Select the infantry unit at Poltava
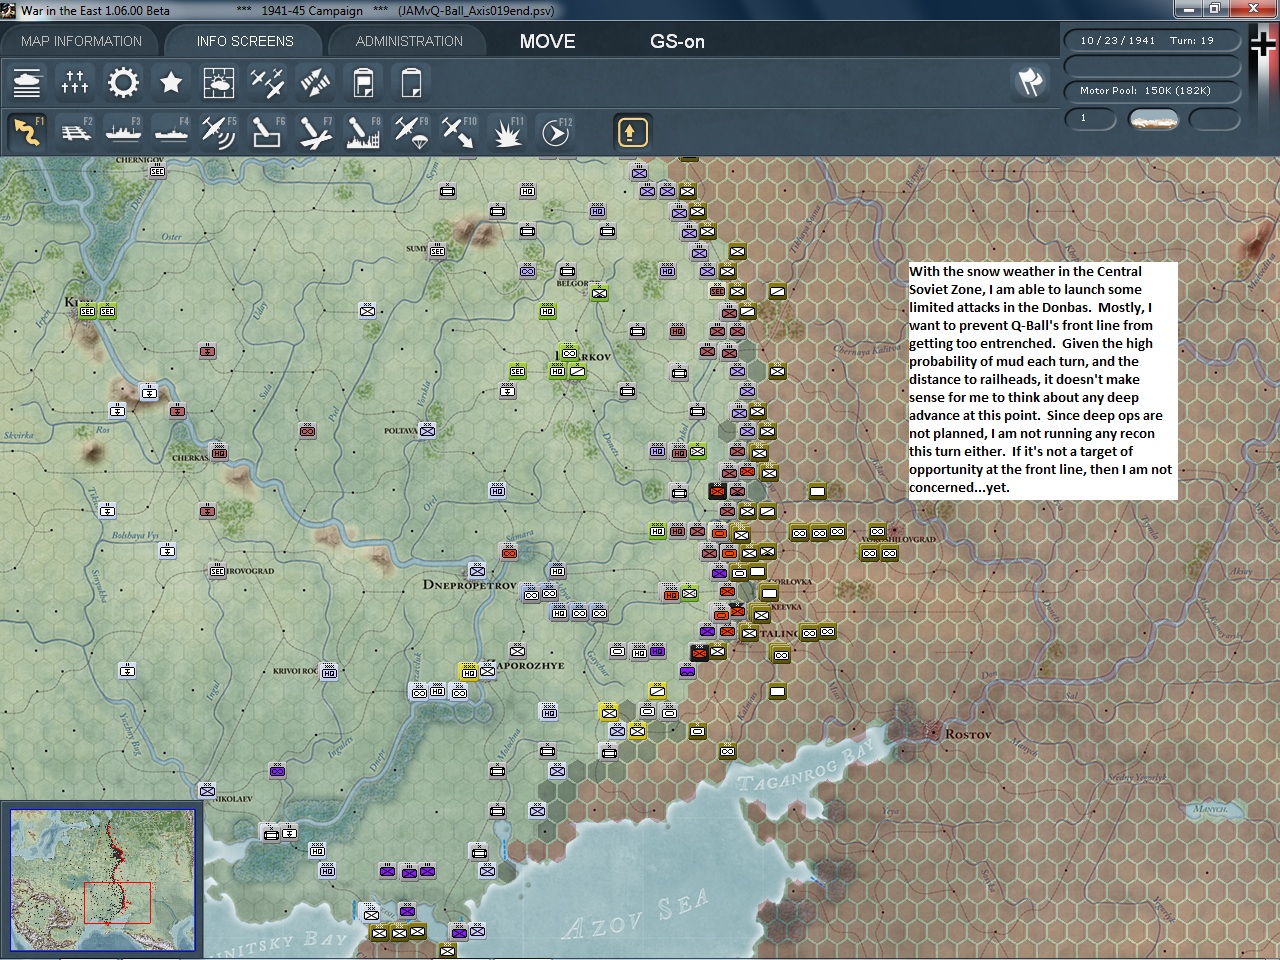Image resolution: width=1280 pixels, height=960 pixels. point(427,431)
